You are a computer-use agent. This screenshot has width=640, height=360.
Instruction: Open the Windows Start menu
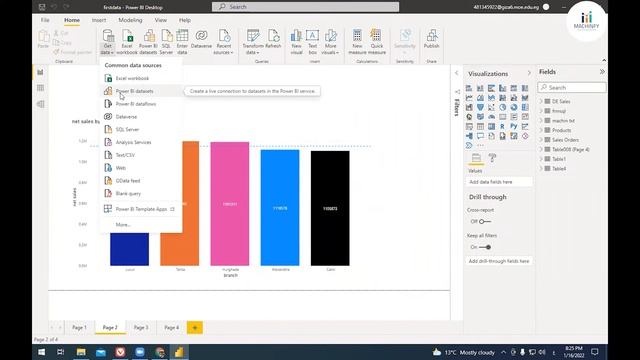point(42,352)
